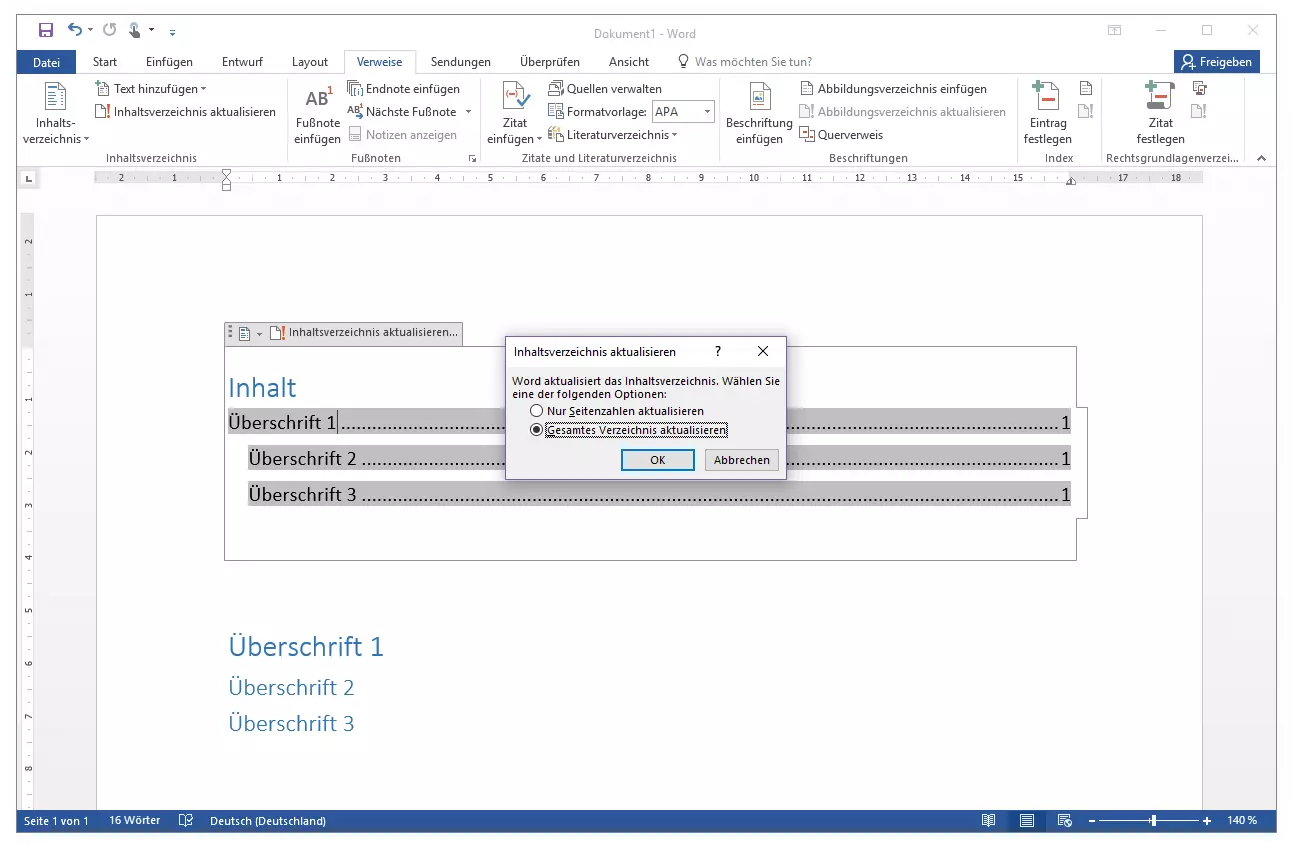Switch to the Start tab
This screenshot has width=1293, height=853.
(x=105, y=62)
